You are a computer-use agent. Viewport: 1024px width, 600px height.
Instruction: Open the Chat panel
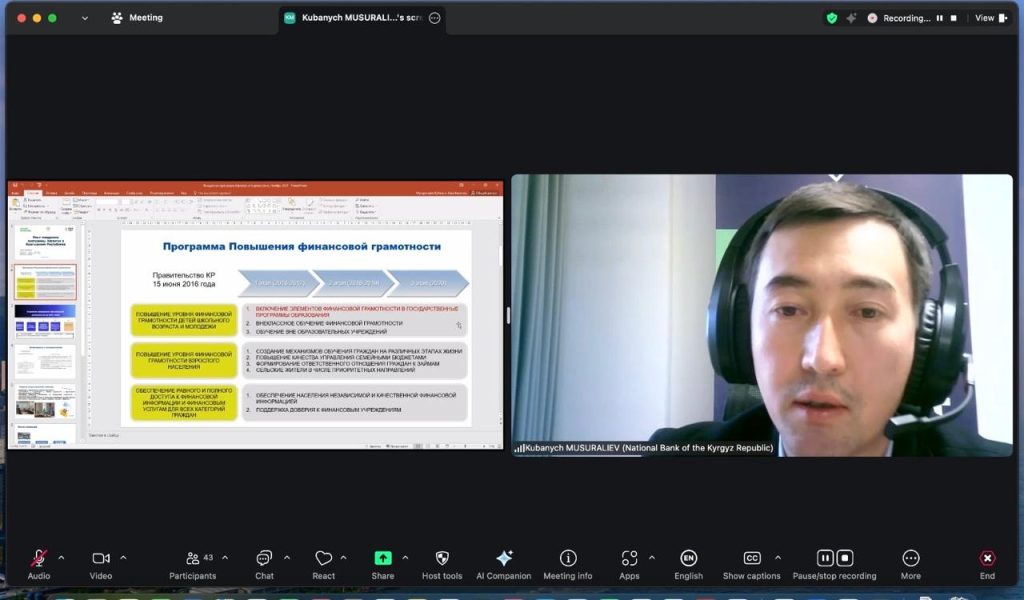pos(264,559)
